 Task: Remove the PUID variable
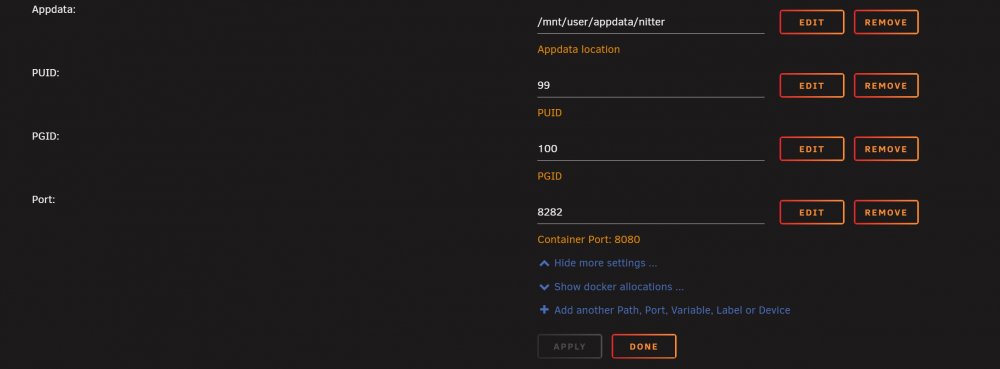tap(886, 85)
